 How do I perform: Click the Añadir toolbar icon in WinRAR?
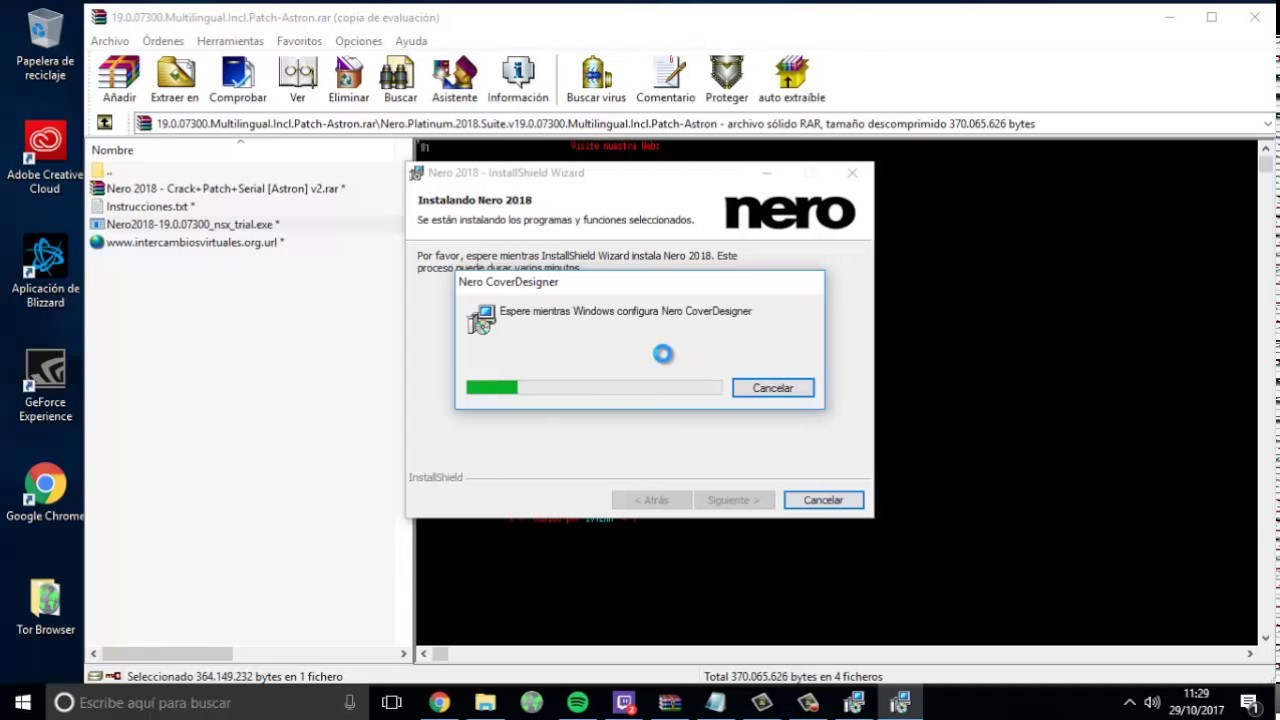tap(119, 80)
